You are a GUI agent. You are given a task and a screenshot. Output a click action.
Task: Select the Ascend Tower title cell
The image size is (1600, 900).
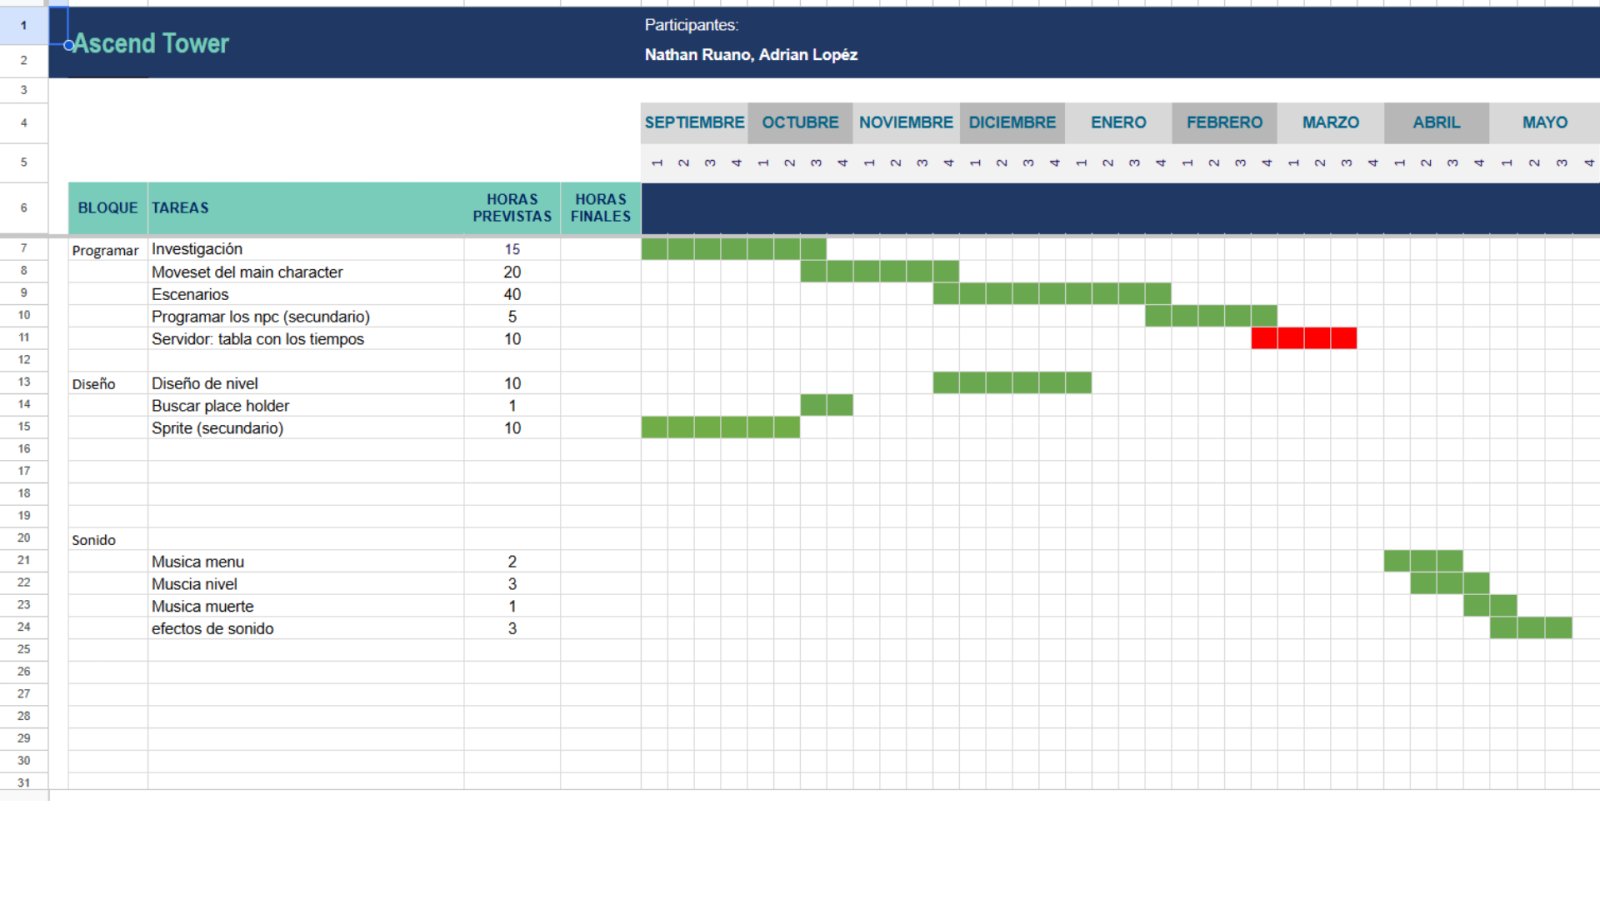(151, 43)
